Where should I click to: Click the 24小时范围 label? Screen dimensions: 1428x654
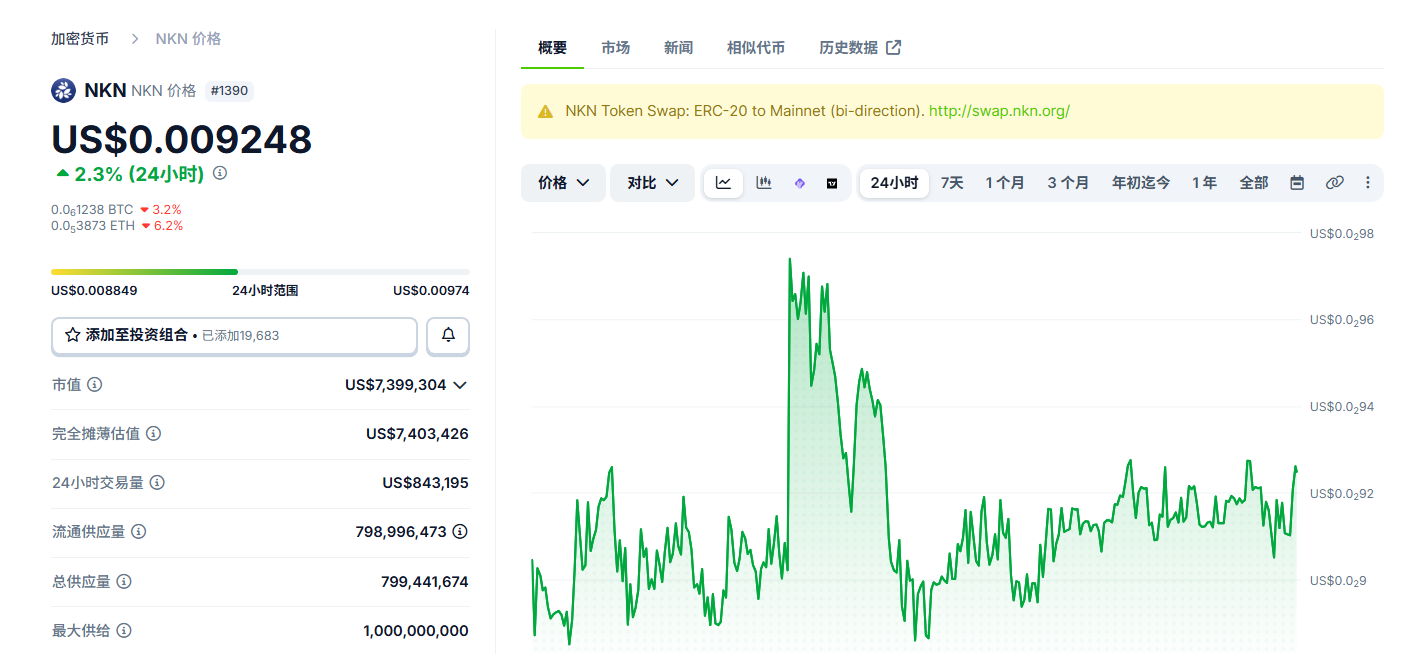265,291
